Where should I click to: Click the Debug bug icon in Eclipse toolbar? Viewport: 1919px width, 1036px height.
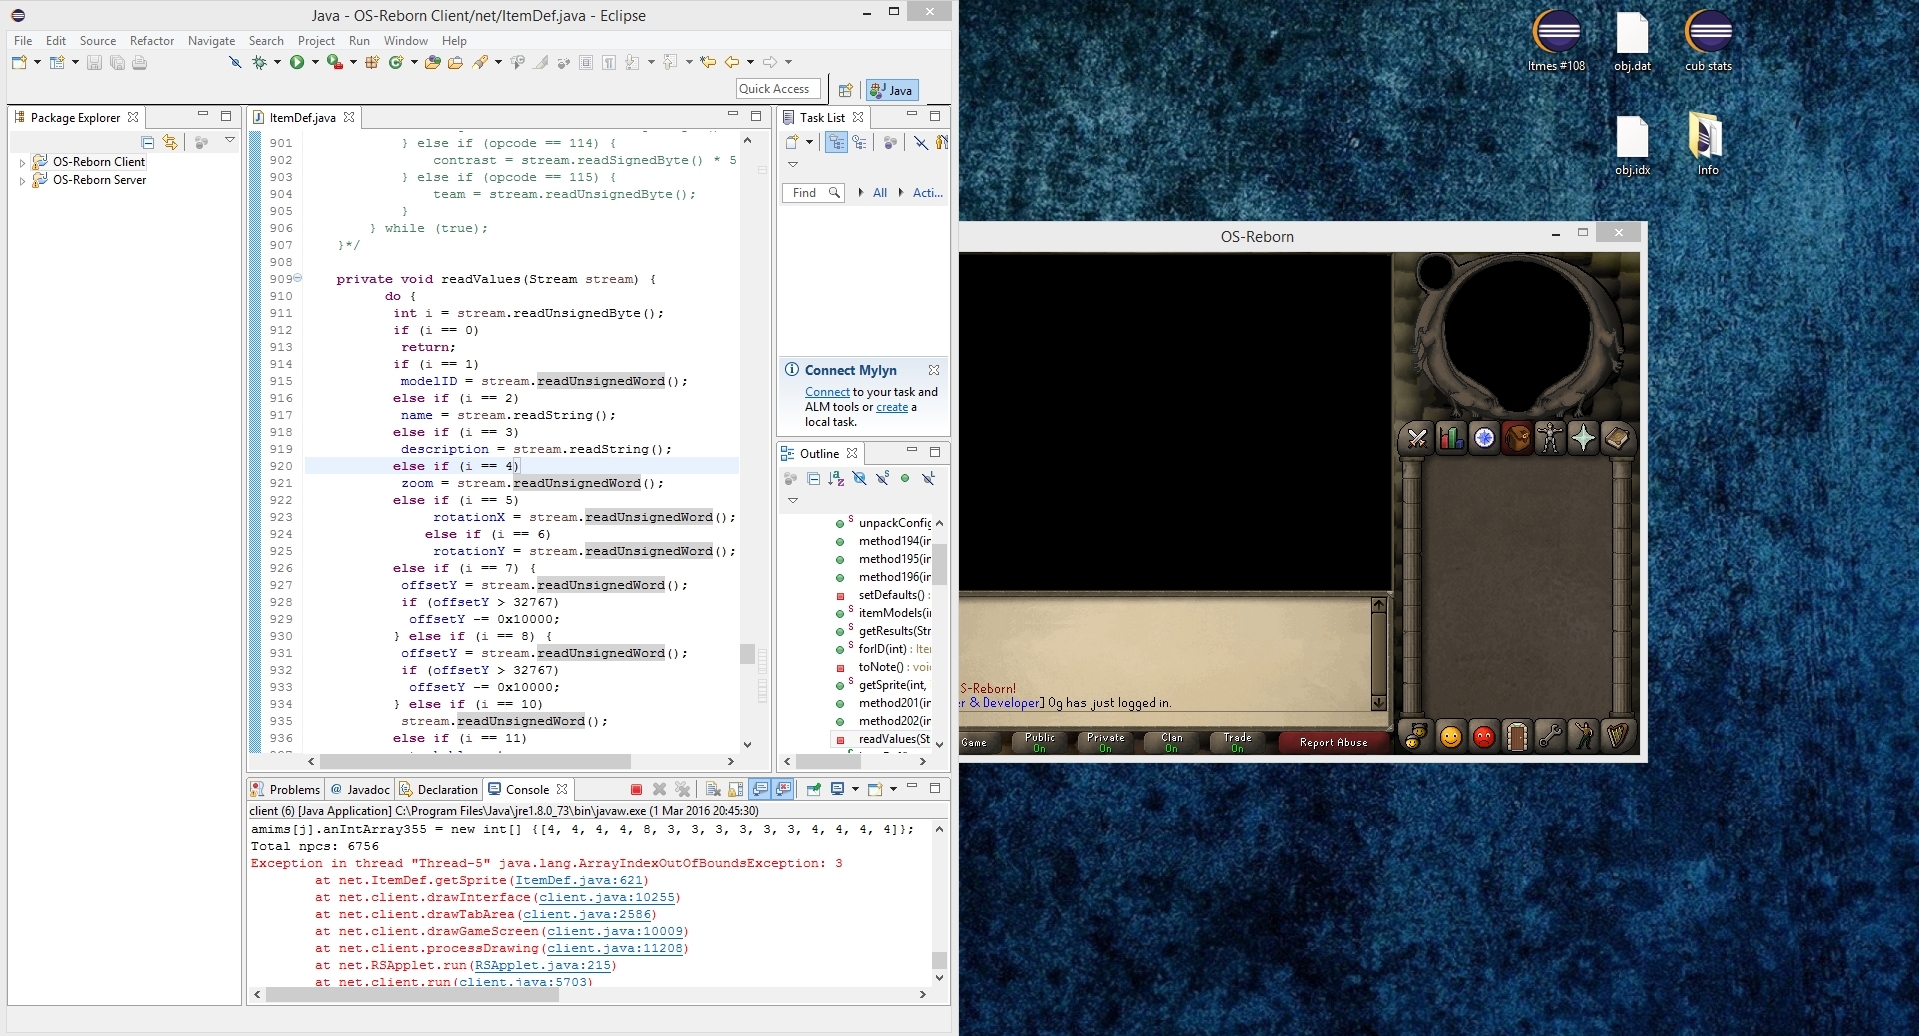tap(259, 62)
